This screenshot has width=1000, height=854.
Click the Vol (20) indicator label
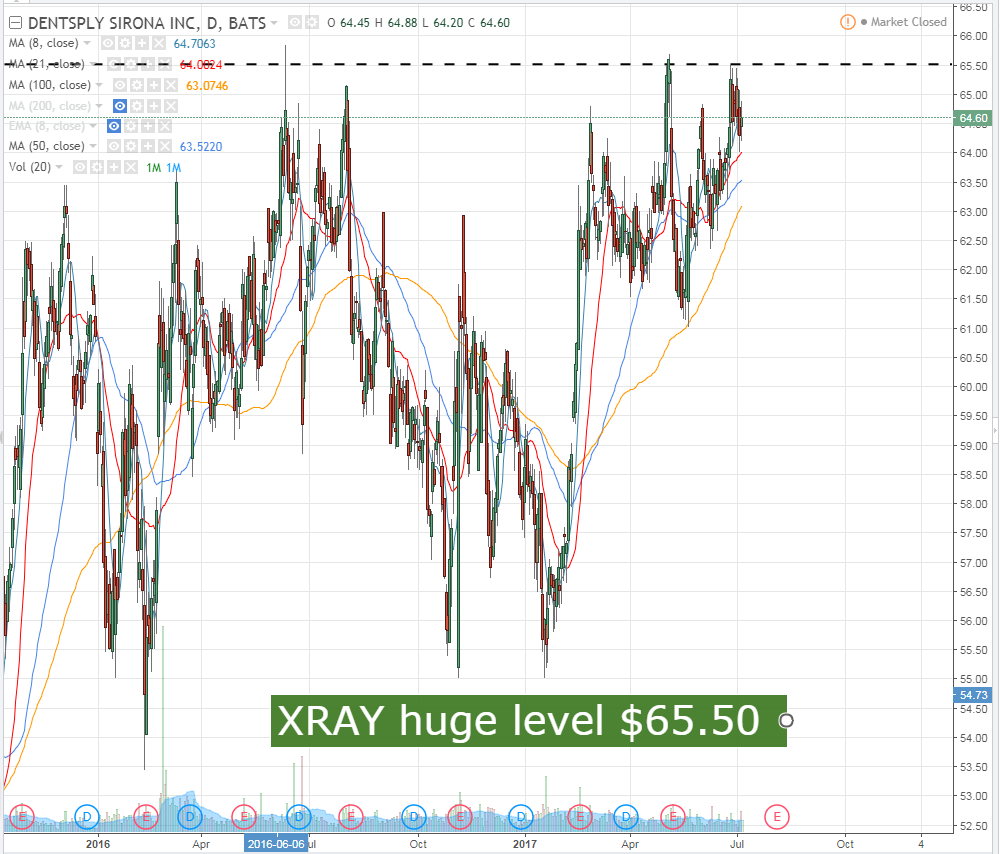tap(30, 167)
